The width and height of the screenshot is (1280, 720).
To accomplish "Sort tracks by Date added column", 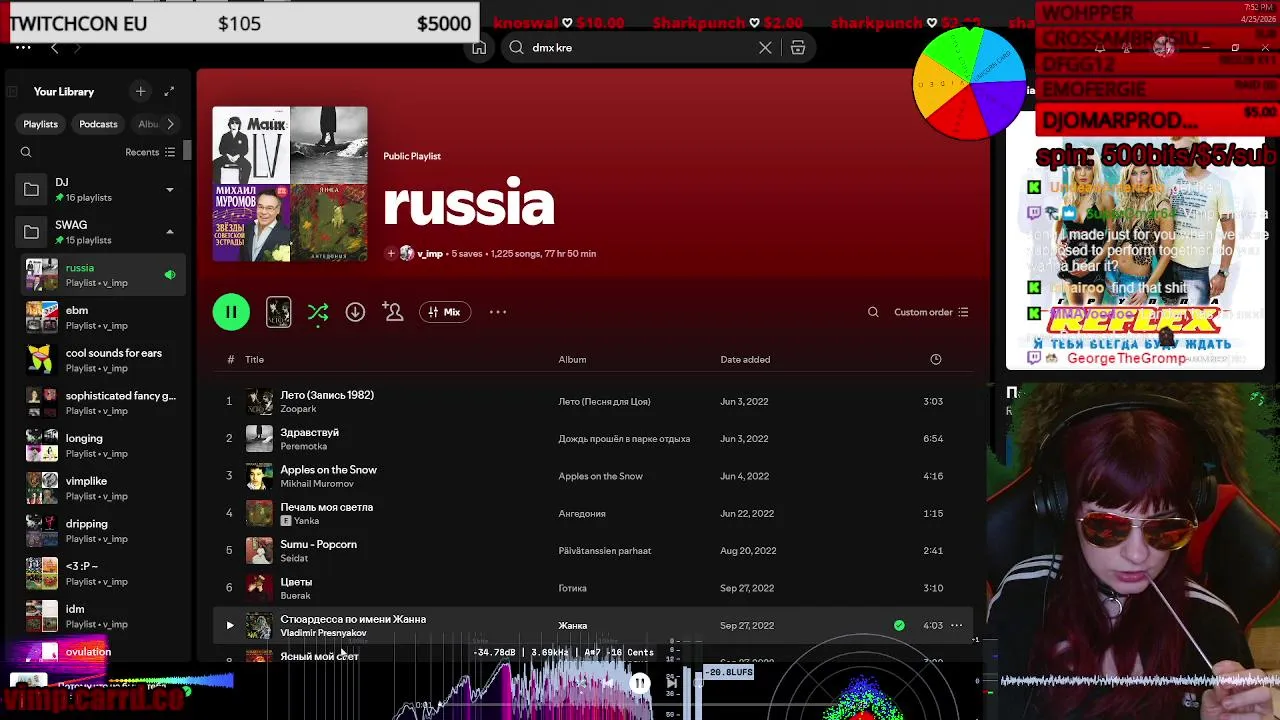I will click(745, 359).
